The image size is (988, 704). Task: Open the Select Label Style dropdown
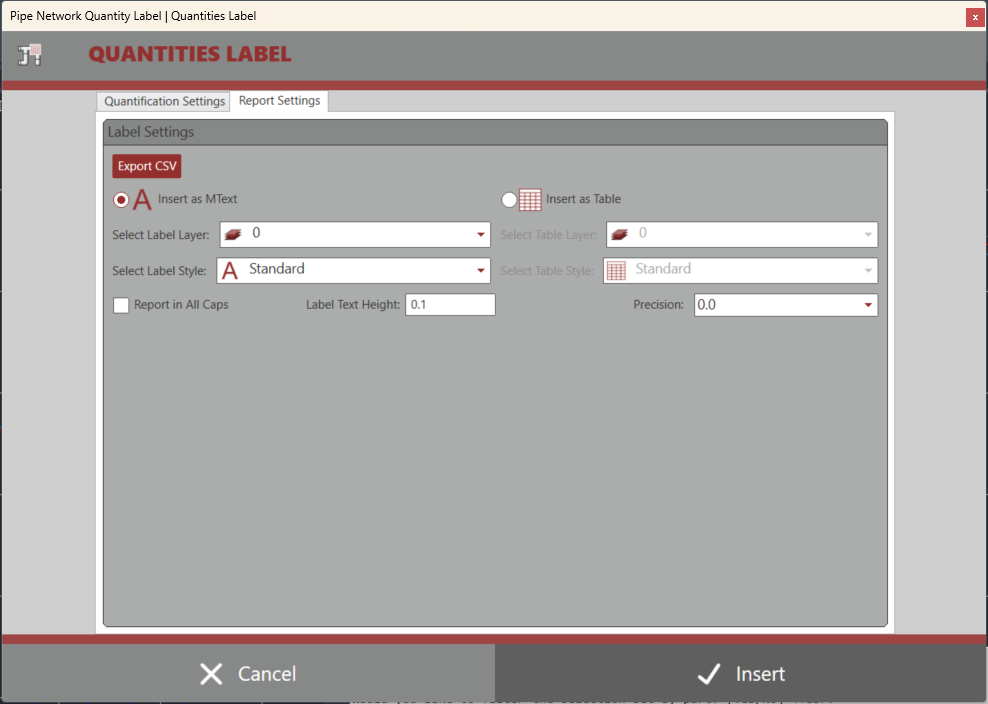click(x=353, y=270)
